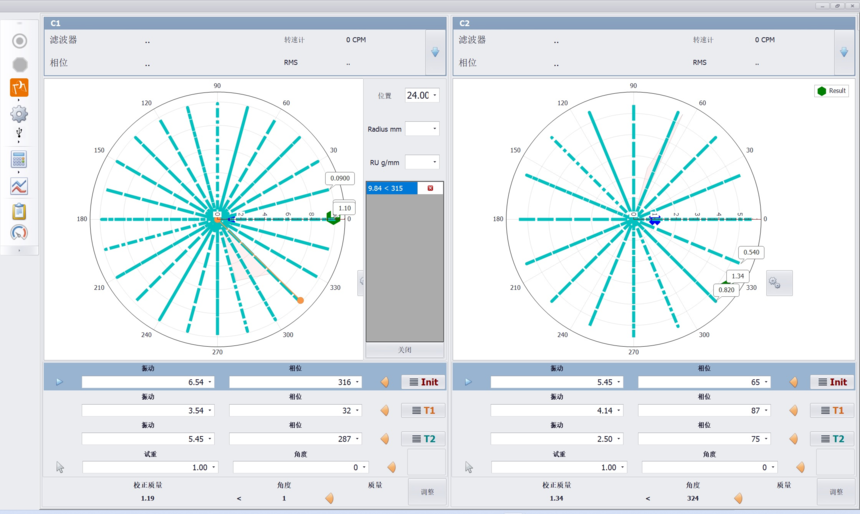This screenshot has height=514, width=860.
Task: Click the C1 Init button
Action: click(x=424, y=382)
